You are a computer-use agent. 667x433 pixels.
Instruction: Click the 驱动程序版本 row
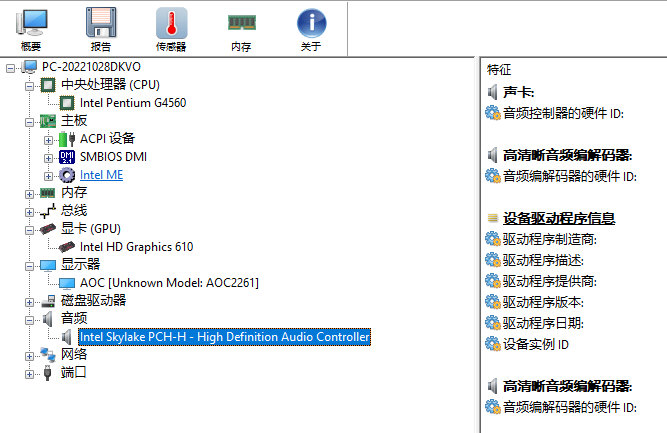pos(535,302)
